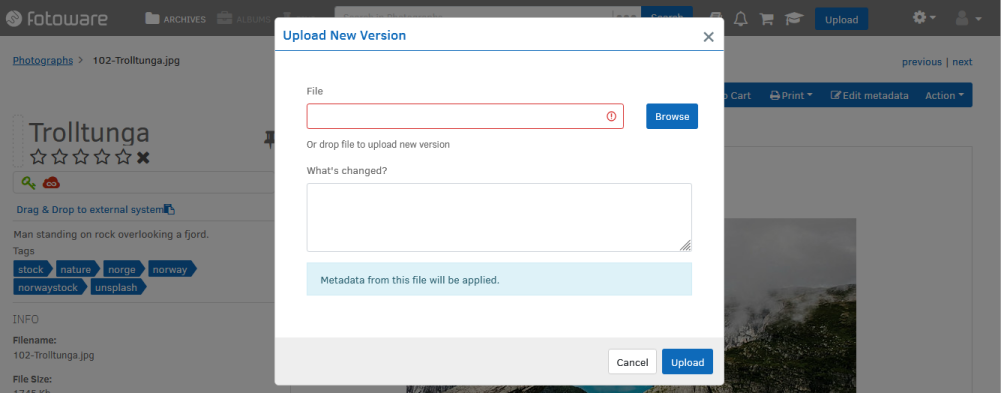Click the dialog Upload button
This screenshot has width=1001, height=393.
coord(688,362)
